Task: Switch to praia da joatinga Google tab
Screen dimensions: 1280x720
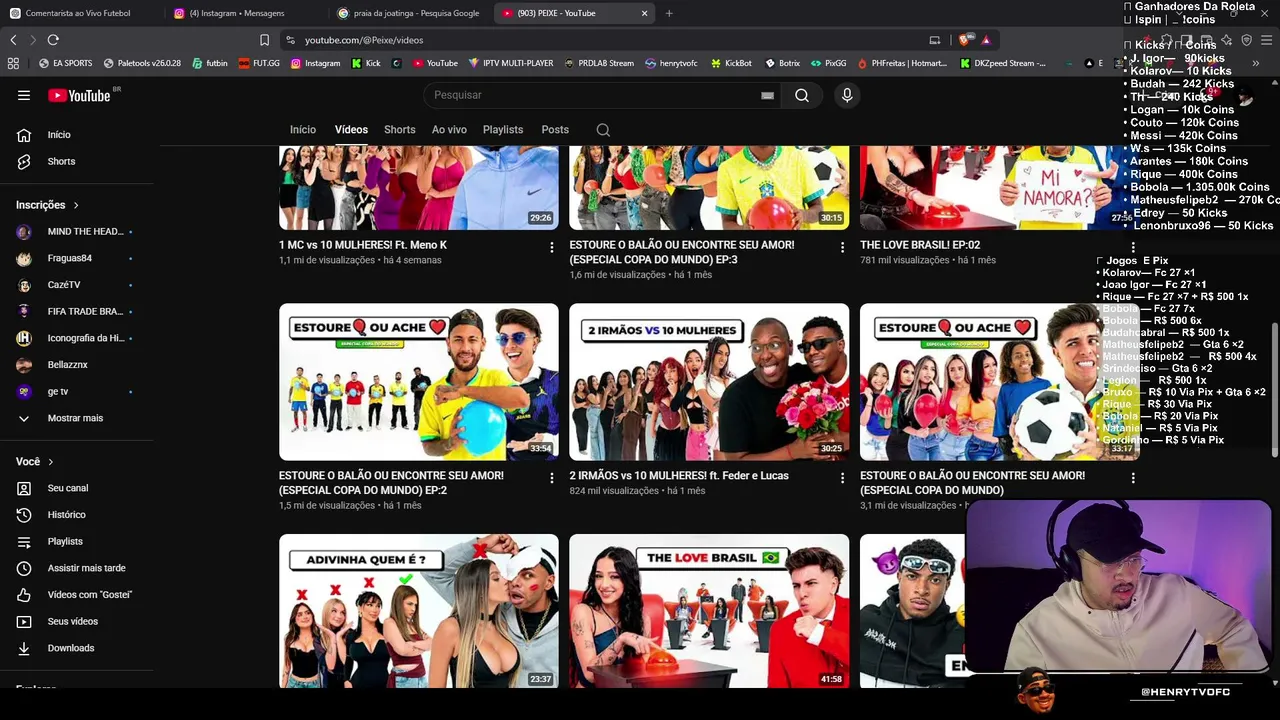Action: [x=410, y=13]
